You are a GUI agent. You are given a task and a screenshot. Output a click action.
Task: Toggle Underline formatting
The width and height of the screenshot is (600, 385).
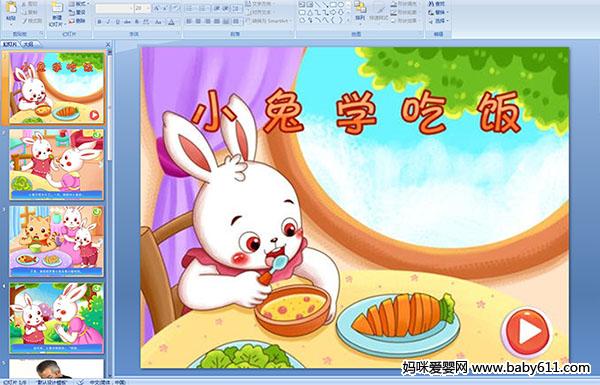pyautogui.click(x=117, y=22)
